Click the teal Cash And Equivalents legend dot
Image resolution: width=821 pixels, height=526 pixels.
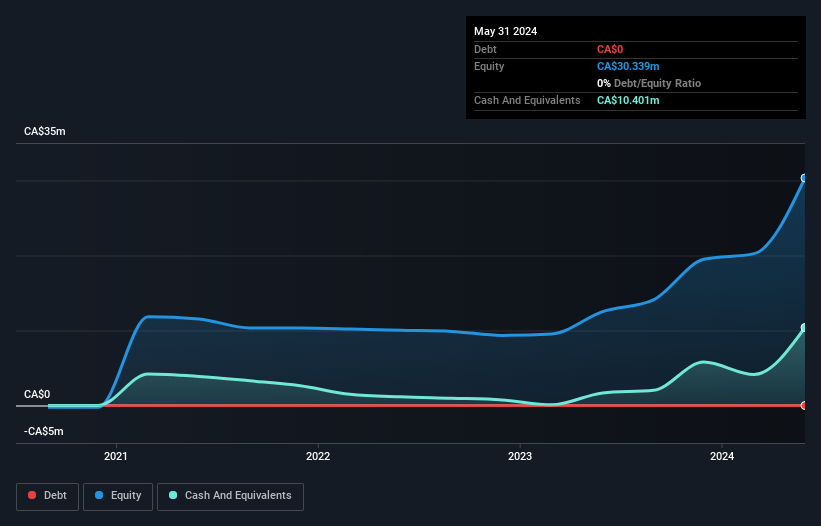(x=174, y=495)
